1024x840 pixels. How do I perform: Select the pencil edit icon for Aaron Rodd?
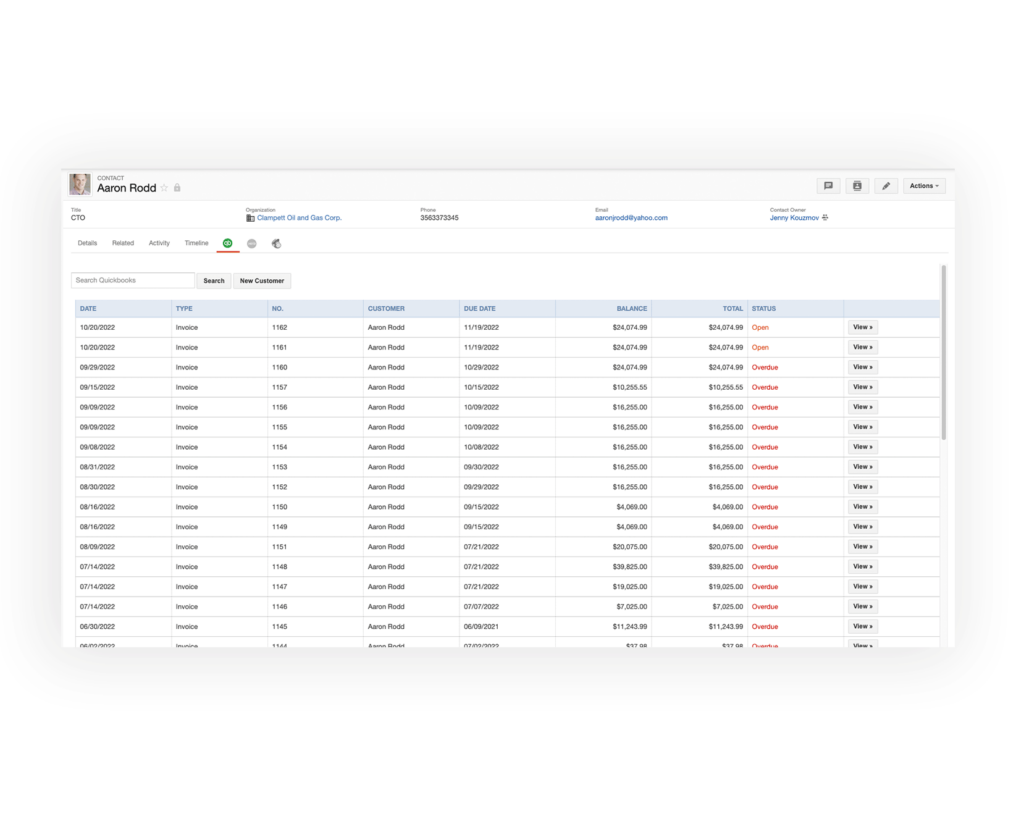pos(886,185)
